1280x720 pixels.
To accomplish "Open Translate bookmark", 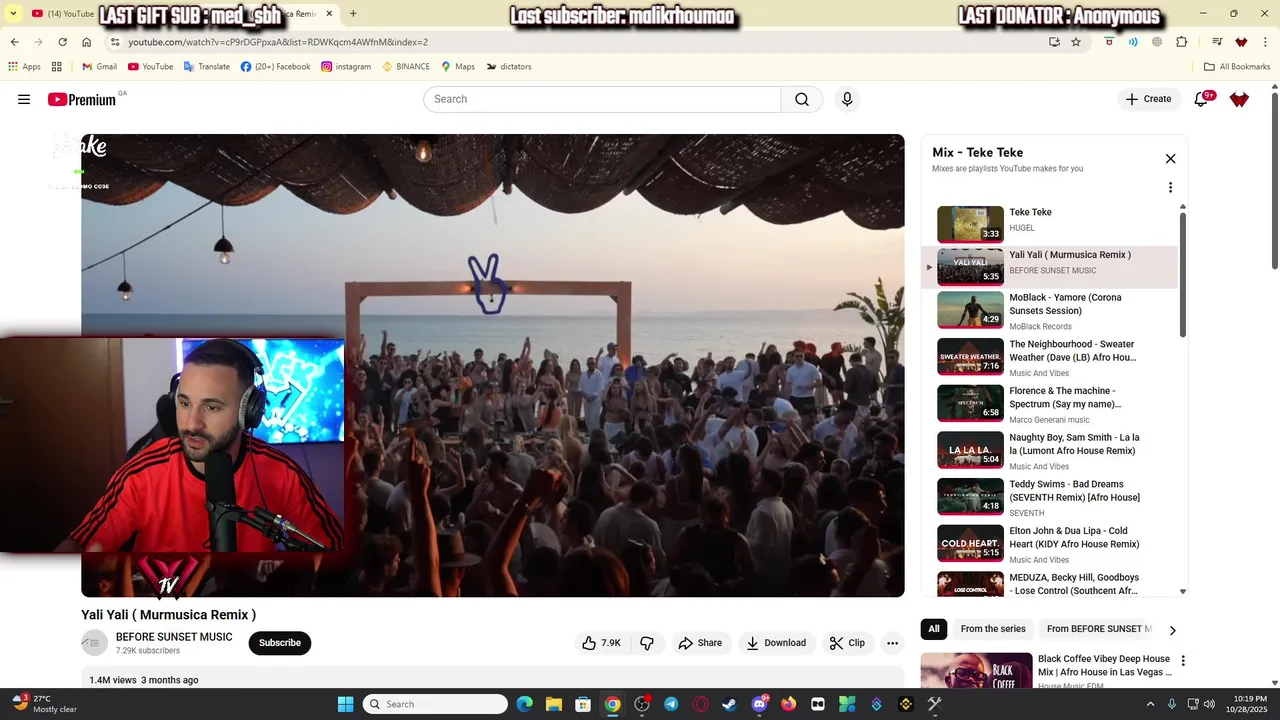I will [x=206, y=67].
